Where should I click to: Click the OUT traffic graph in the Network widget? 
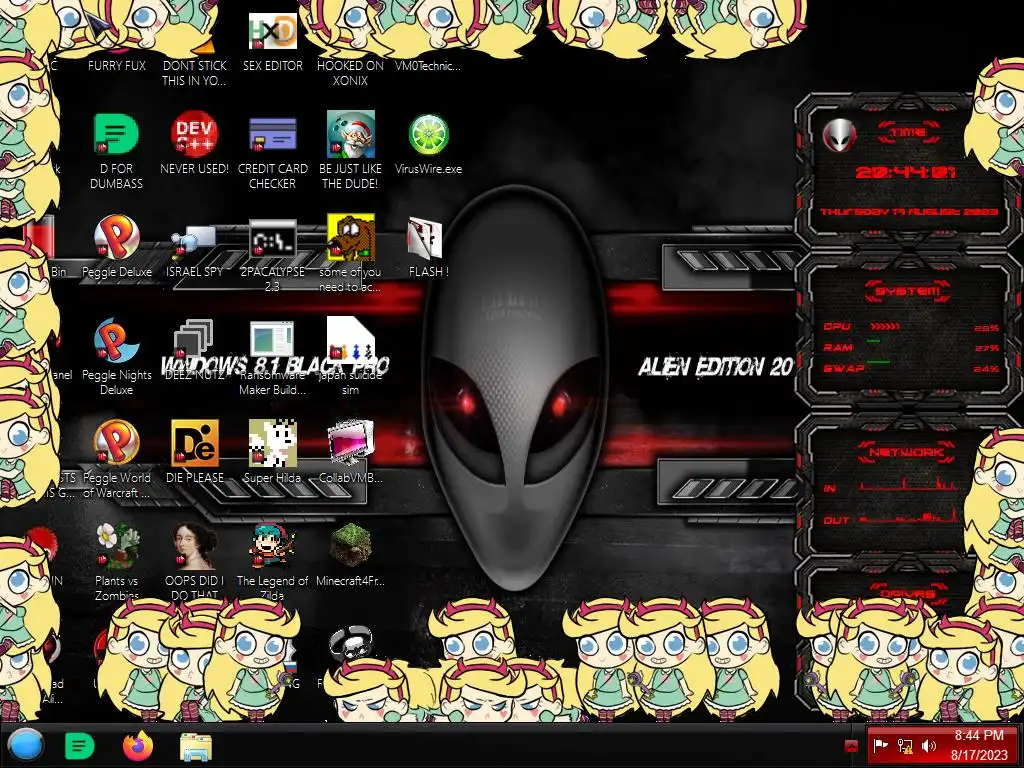908,516
